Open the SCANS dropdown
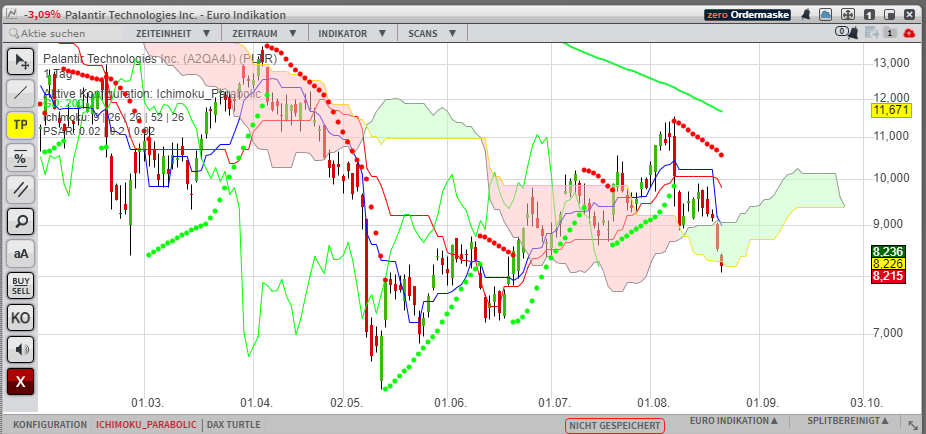 [432, 34]
